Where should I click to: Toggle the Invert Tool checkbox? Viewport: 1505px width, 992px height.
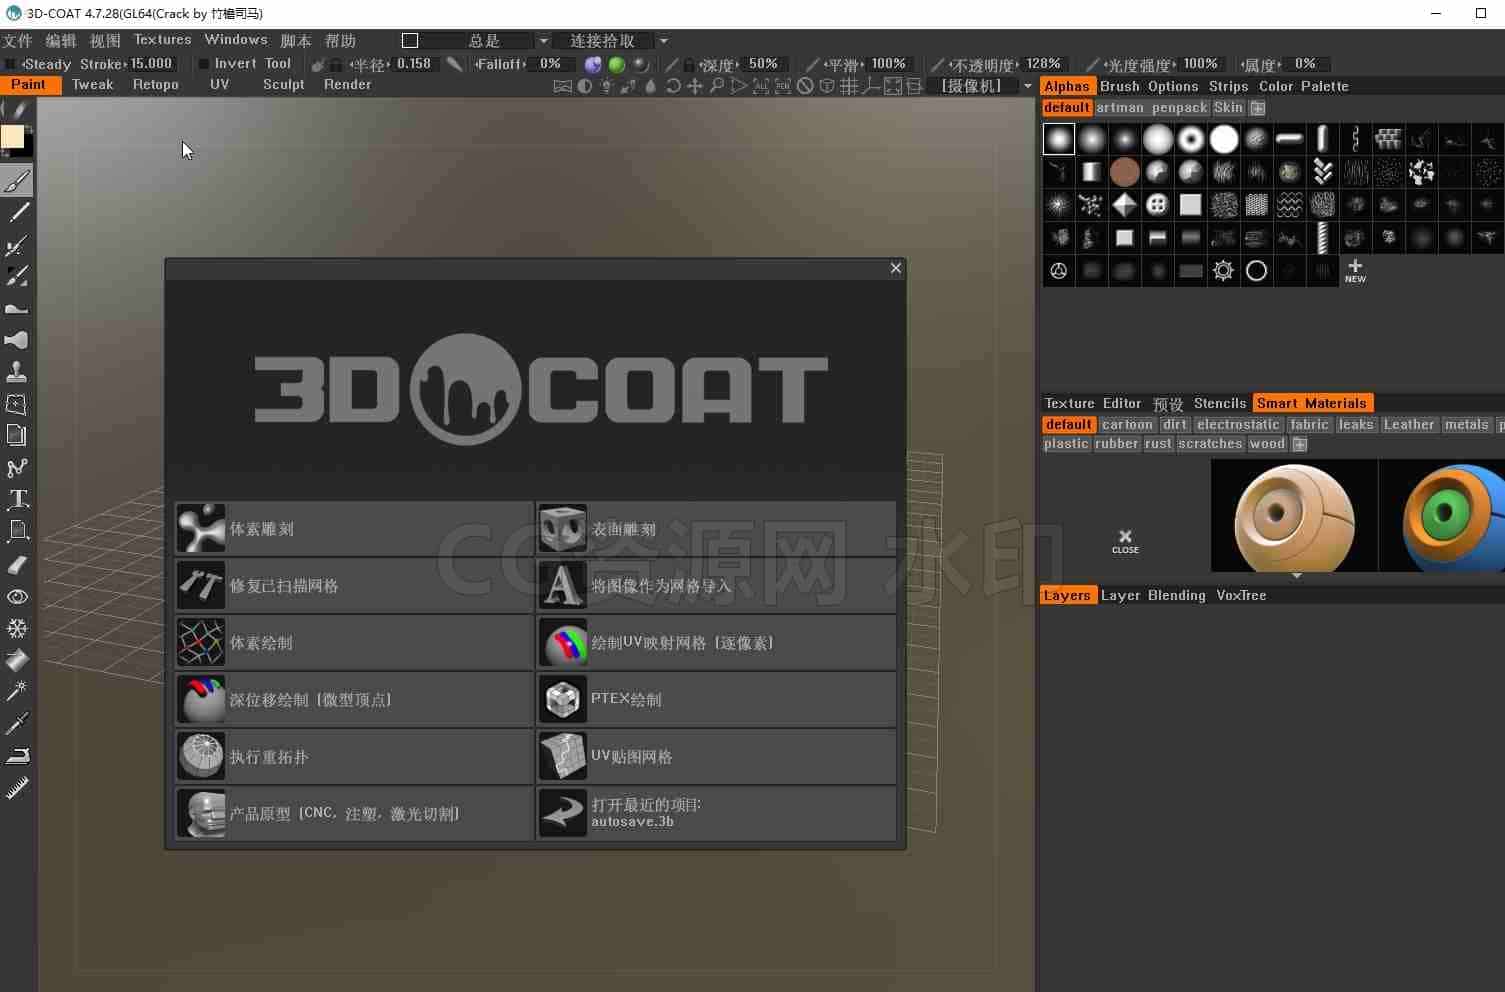point(204,64)
